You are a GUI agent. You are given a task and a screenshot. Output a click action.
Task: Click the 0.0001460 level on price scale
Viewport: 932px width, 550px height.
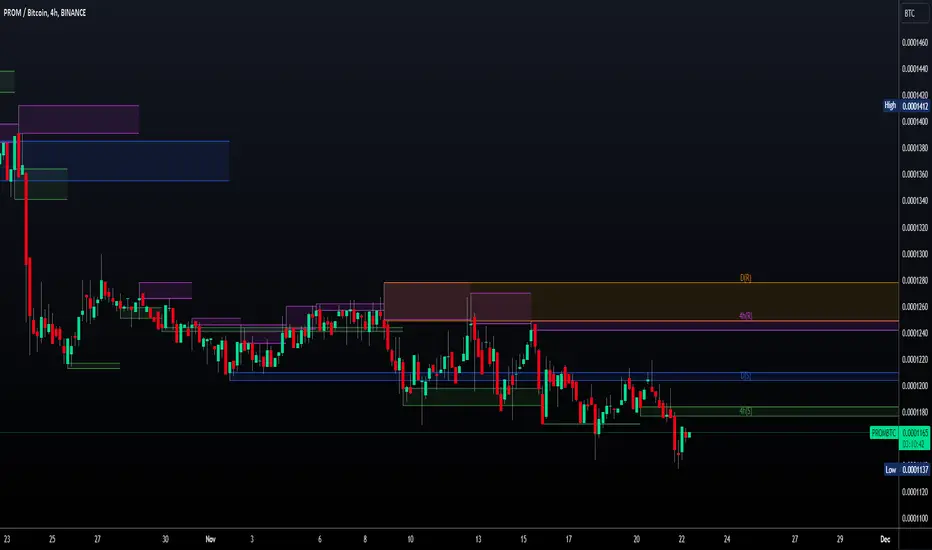click(914, 42)
